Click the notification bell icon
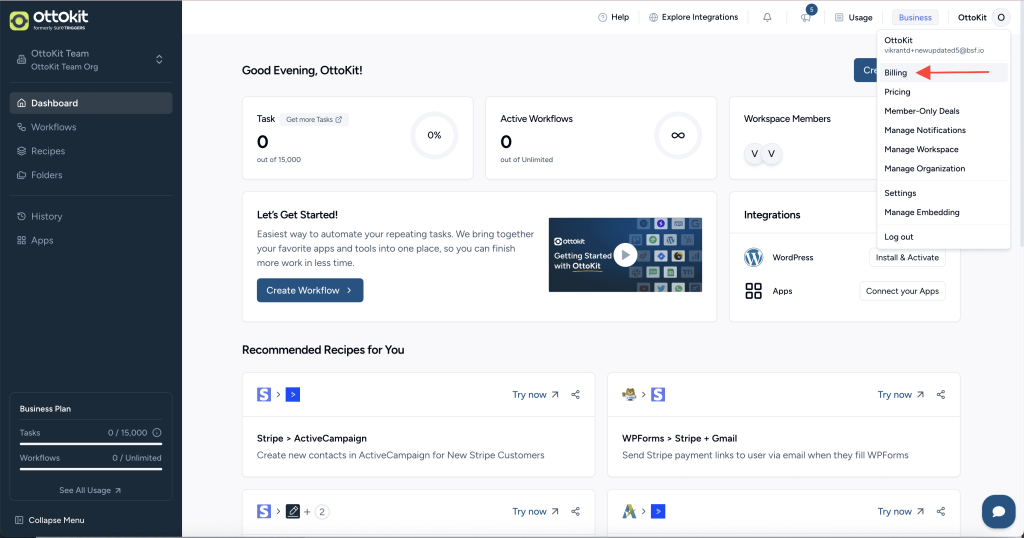Screen dimensions: 1024x538 [767, 17]
